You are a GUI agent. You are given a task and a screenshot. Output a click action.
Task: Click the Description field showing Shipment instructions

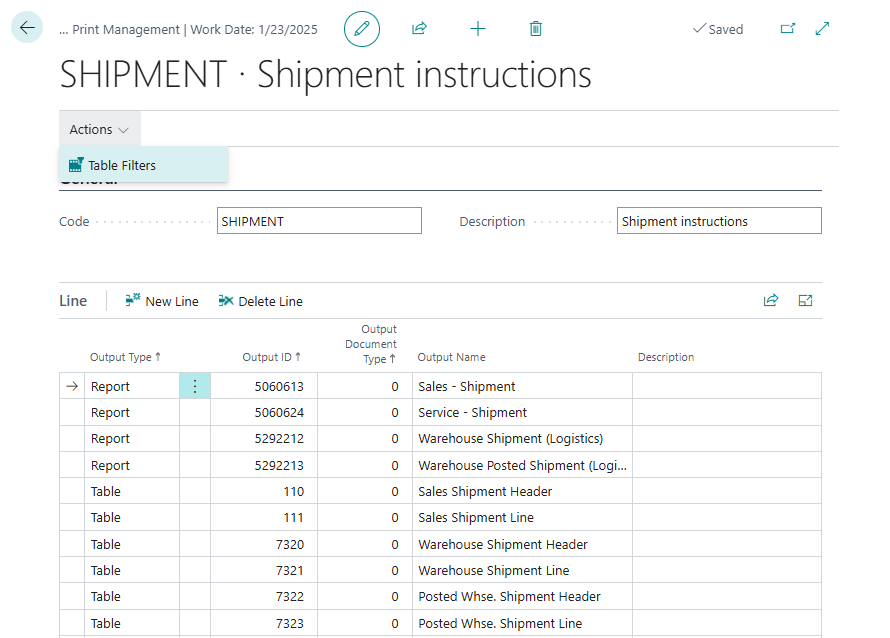click(719, 220)
